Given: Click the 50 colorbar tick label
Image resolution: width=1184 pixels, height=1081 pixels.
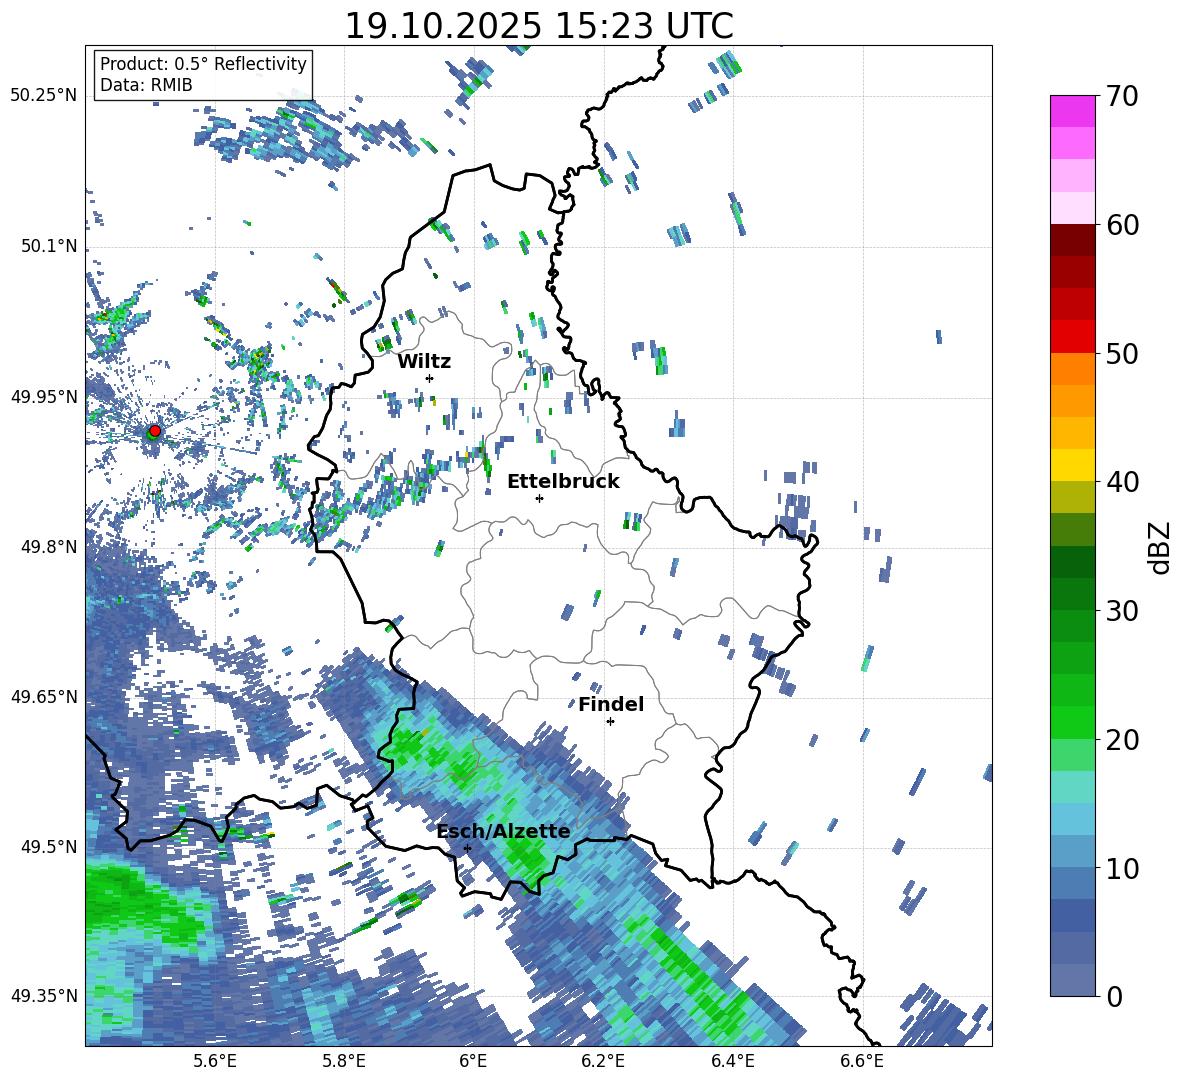Looking at the screenshot, I should pyautogui.click(x=1121, y=353).
